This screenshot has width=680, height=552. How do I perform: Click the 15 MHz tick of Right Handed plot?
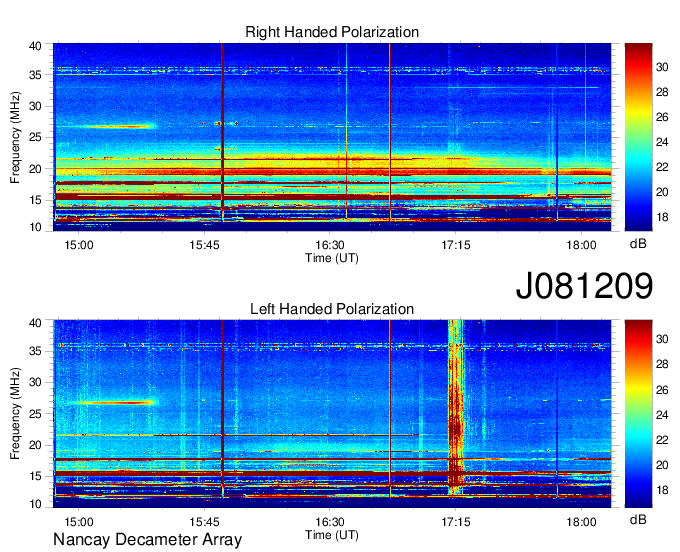35,200
